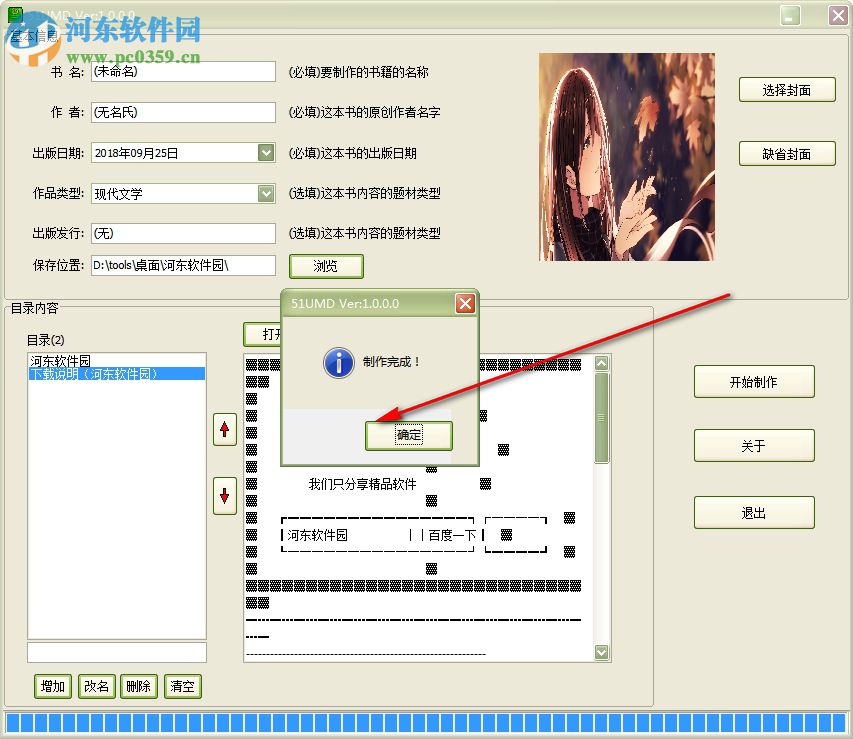Viewport: 853px width, 739px height.
Task: Click 增加 to add a new chapter
Action: [52, 686]
